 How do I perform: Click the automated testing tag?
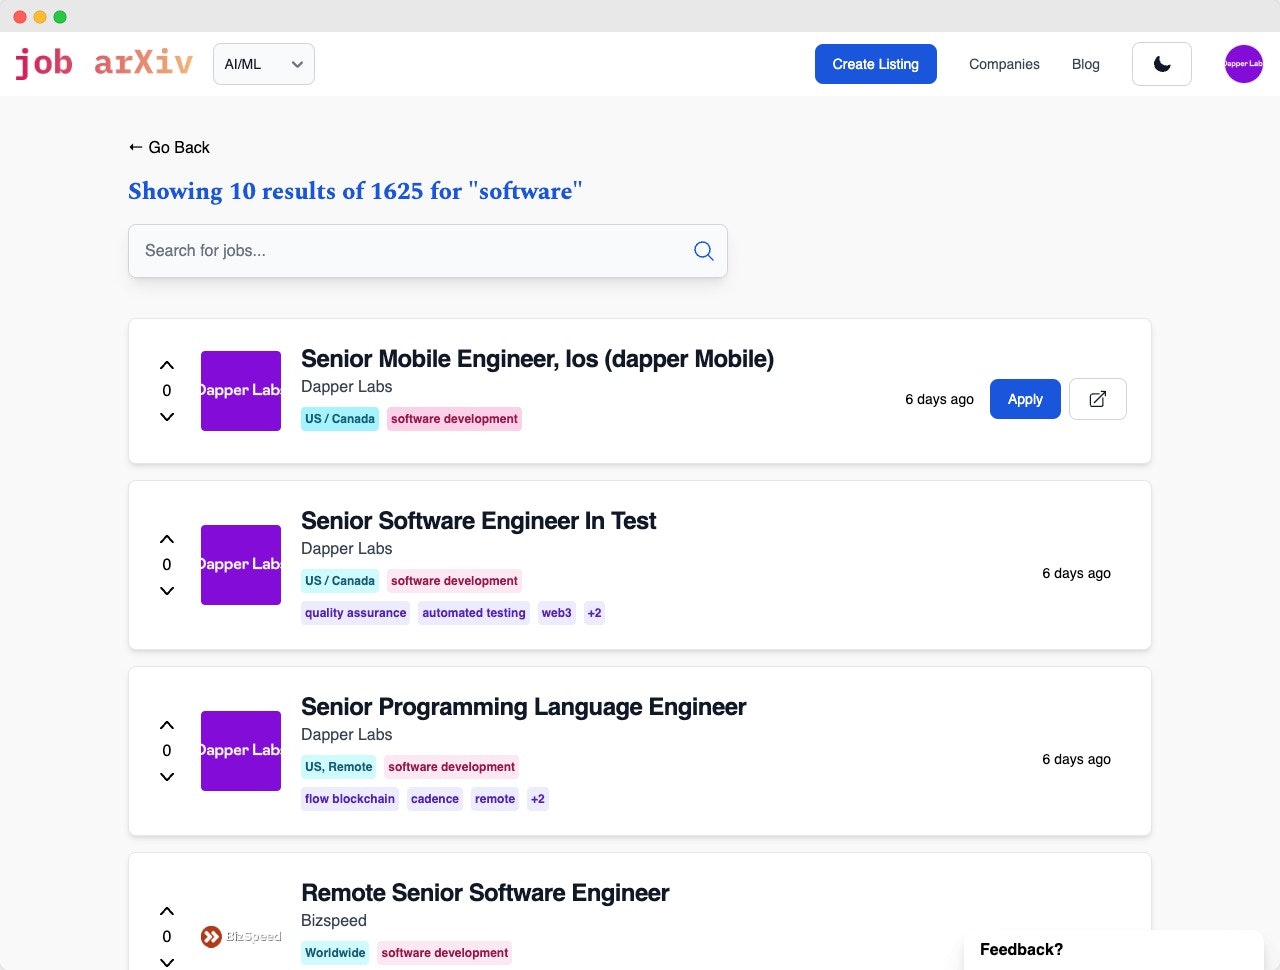(474, 613)
